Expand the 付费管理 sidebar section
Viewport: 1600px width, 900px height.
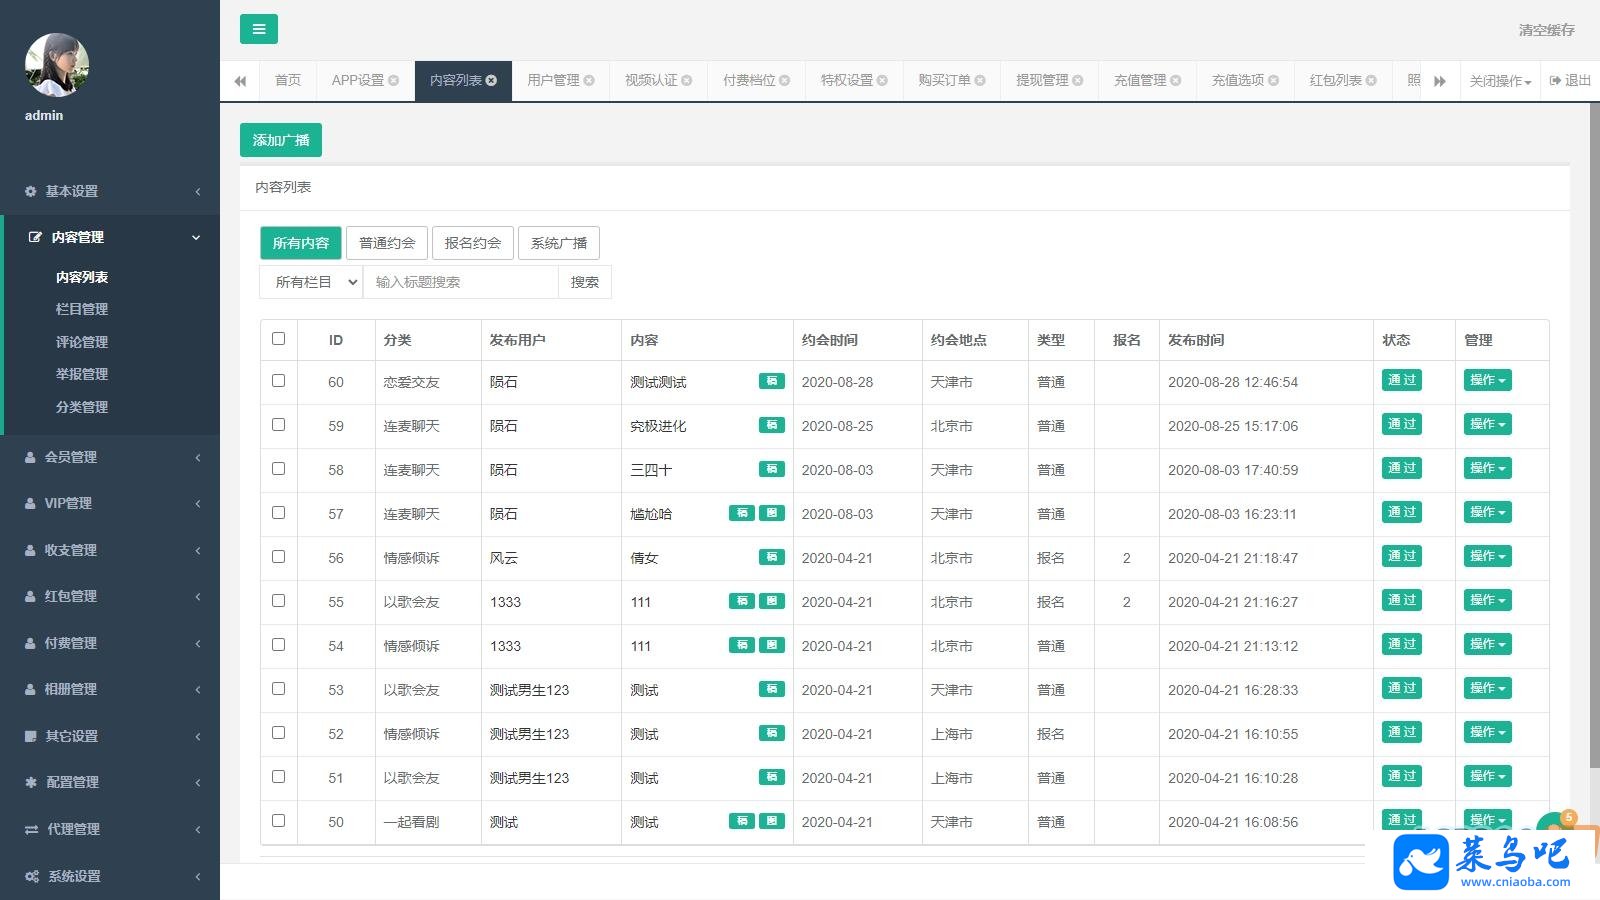tap(110, 643)
